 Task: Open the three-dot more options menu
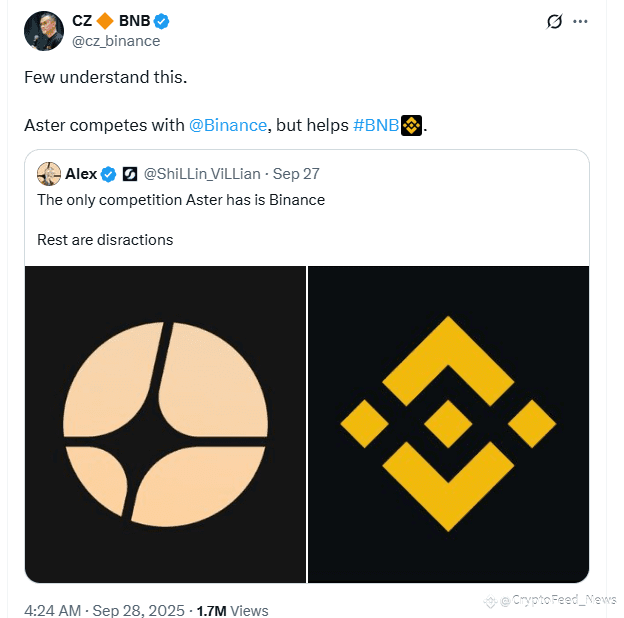tap(580, 21)
